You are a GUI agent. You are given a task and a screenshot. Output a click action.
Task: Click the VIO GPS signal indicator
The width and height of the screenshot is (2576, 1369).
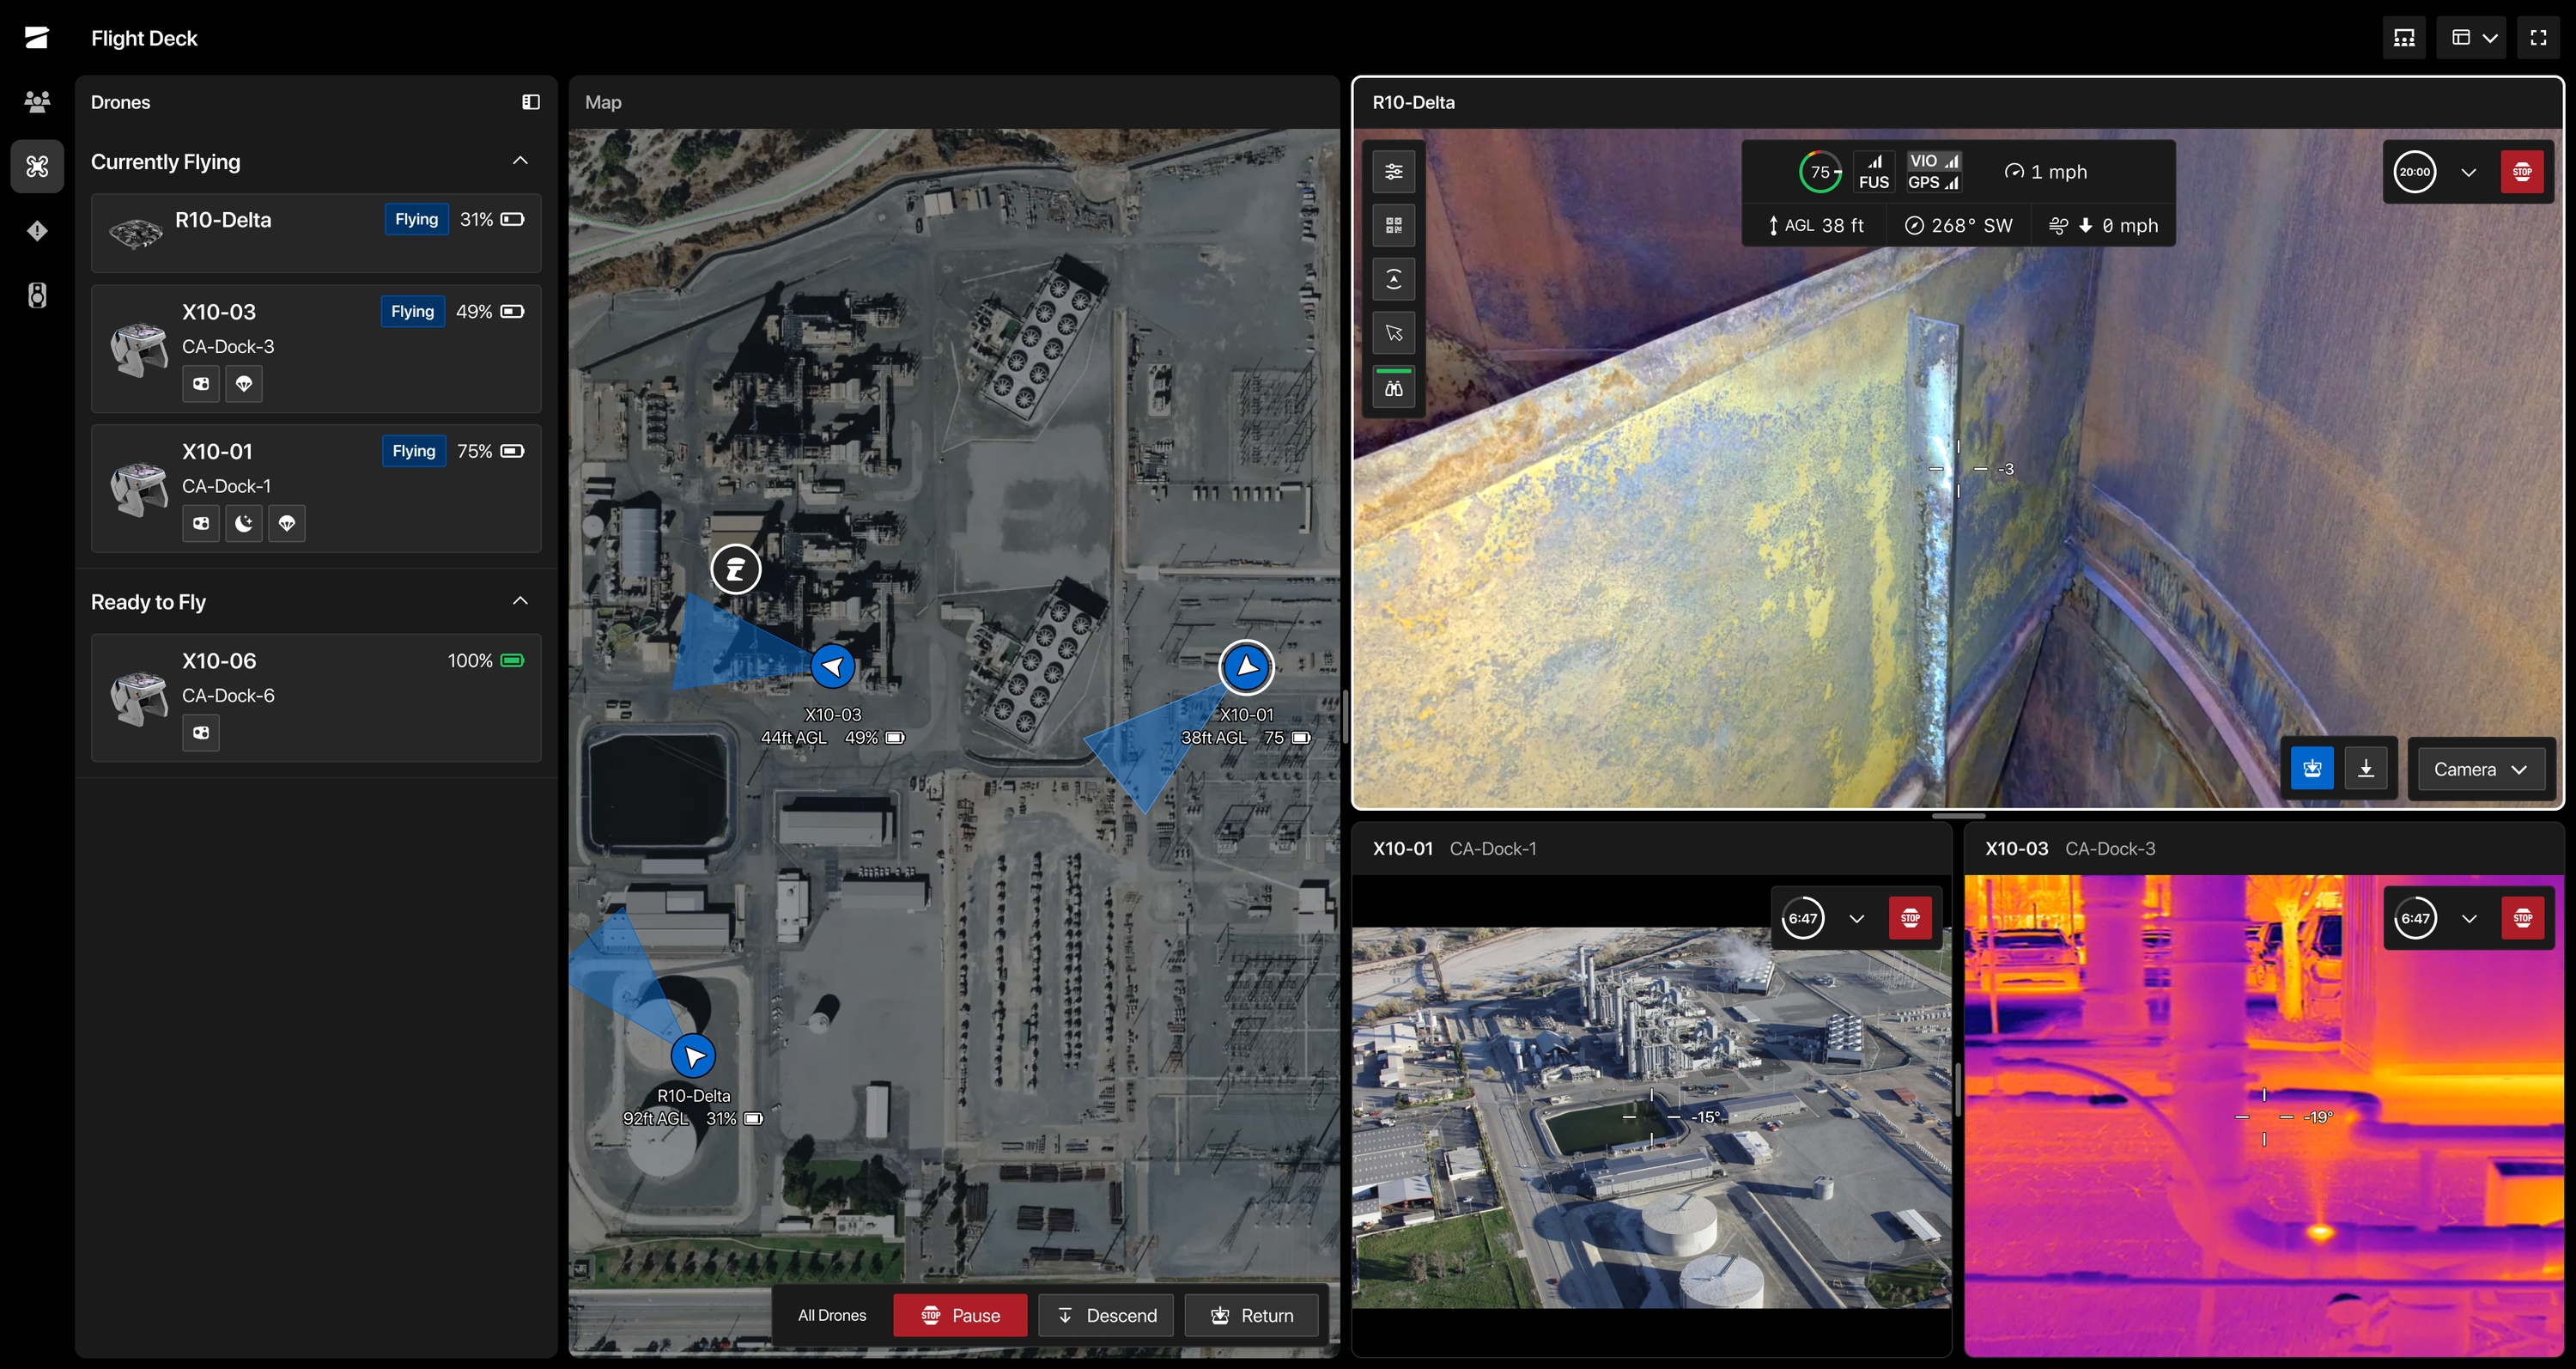pyautogui.click(x=1933, y=172)
